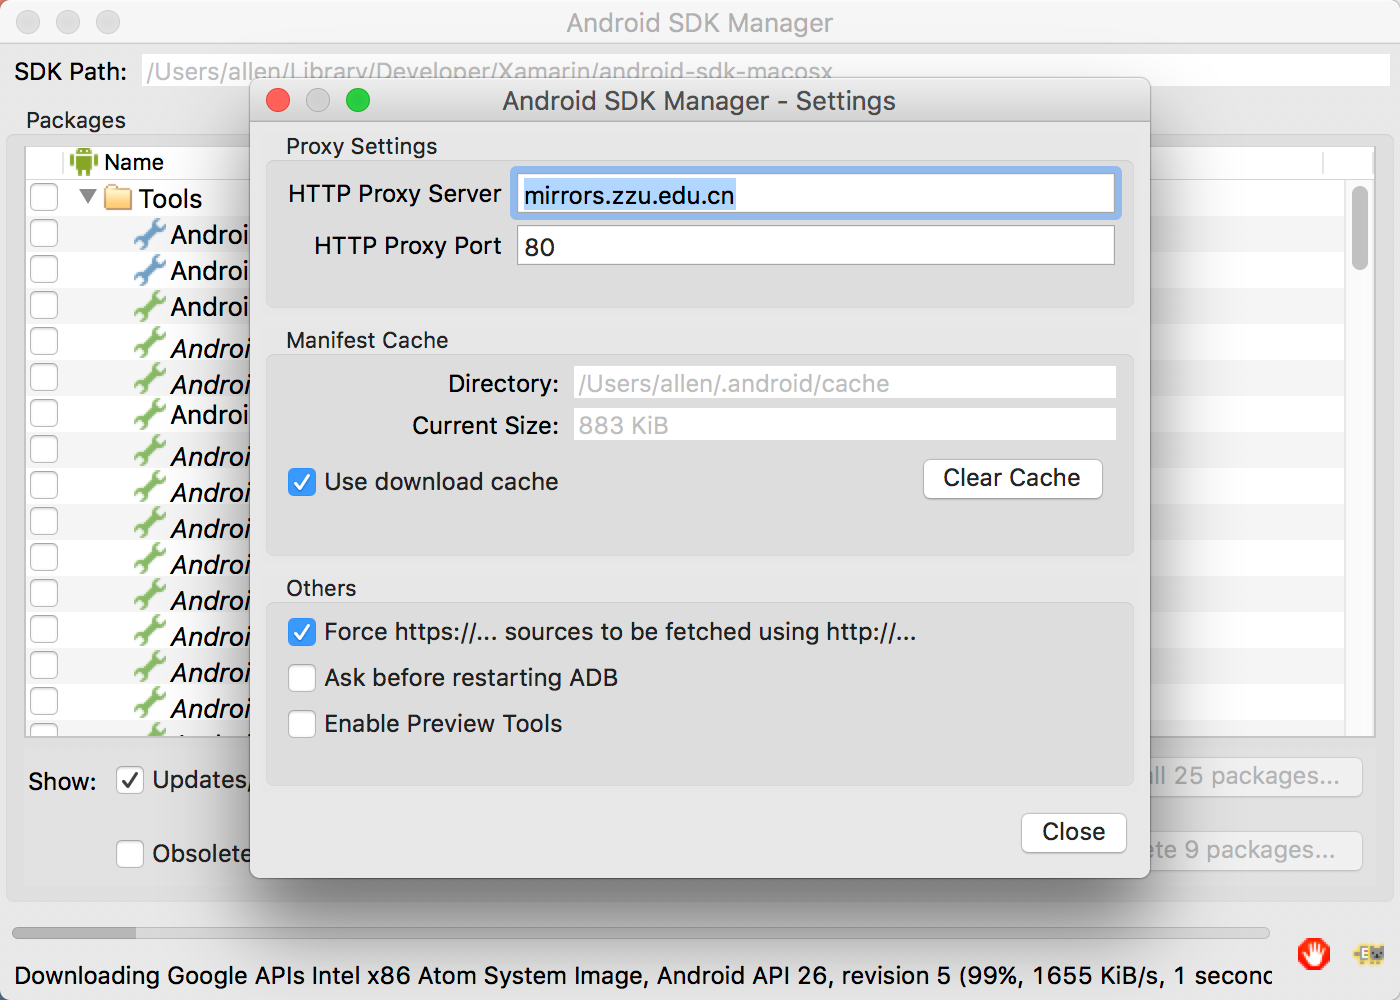Open the SDK Manager log icon
Viewport: 1400px width, 1000px height.
point(1369,954)
